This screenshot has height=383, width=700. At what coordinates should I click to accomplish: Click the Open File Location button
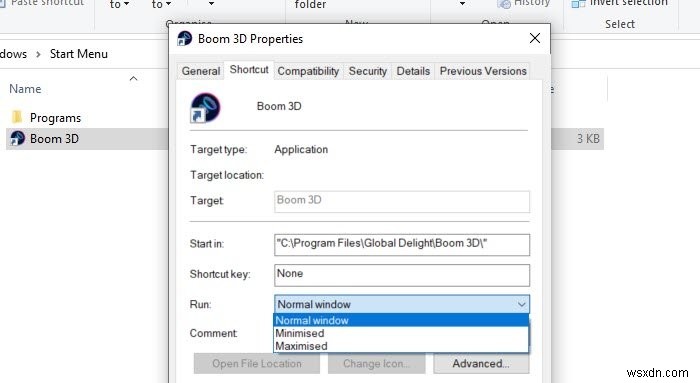(x=257, y=363)
